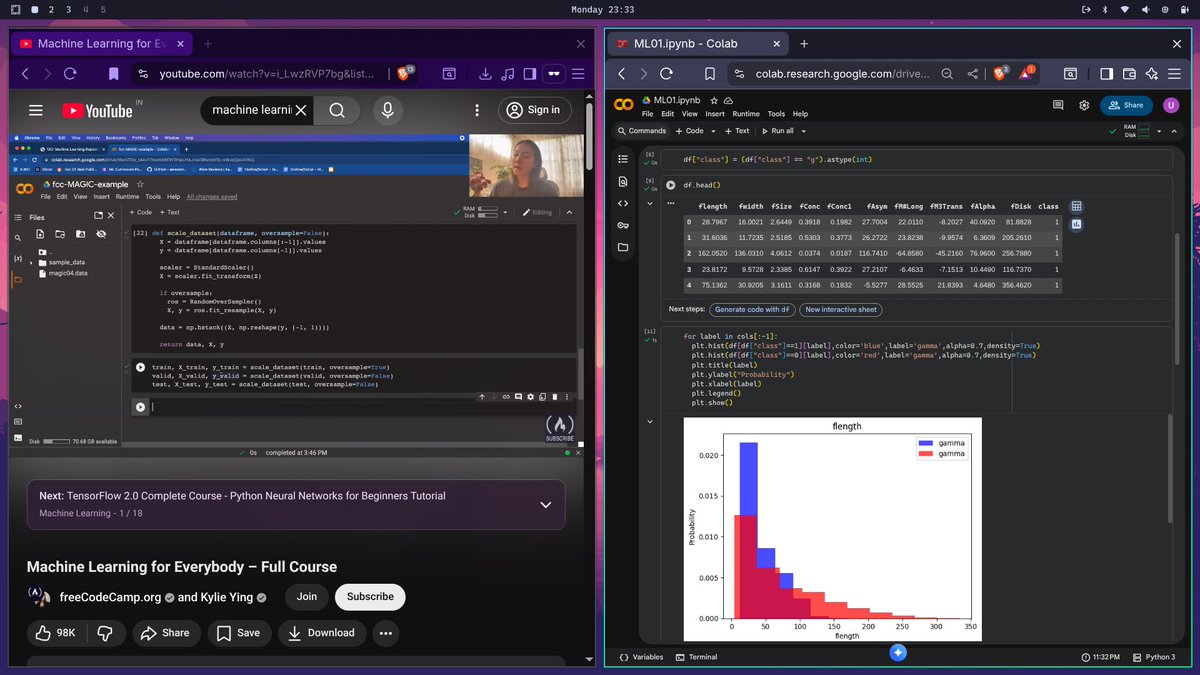Collapse the Colab header with the up chevron

[x=1174, y=131]
